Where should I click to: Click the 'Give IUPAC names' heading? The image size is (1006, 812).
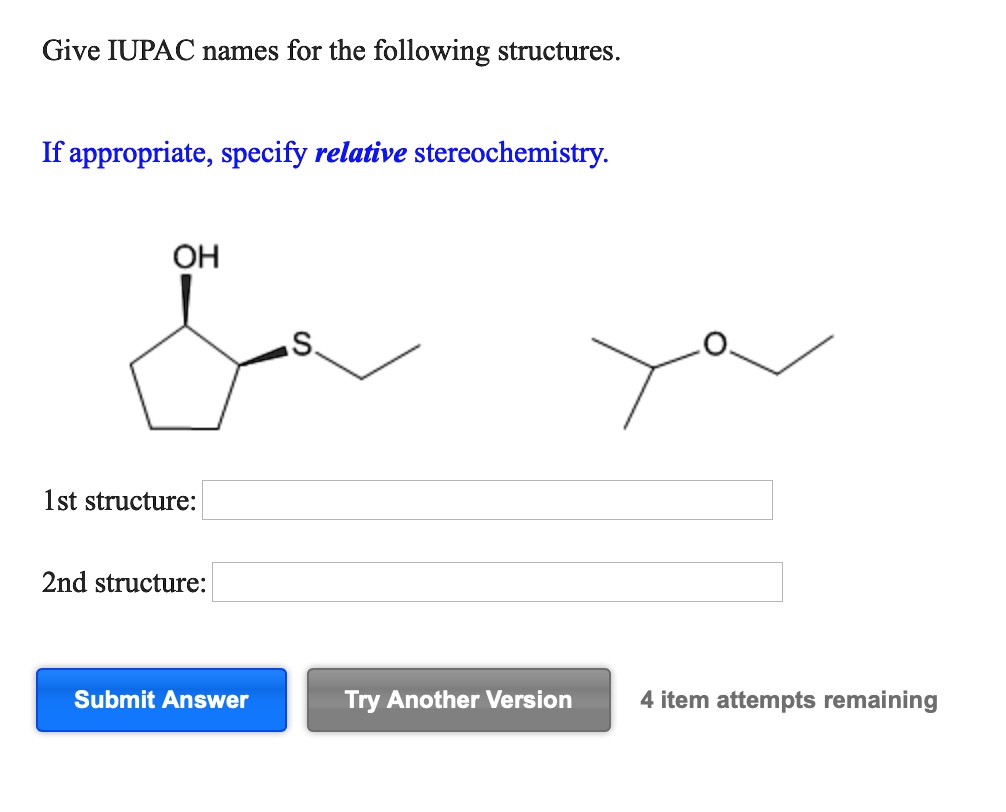click(330, 51)
